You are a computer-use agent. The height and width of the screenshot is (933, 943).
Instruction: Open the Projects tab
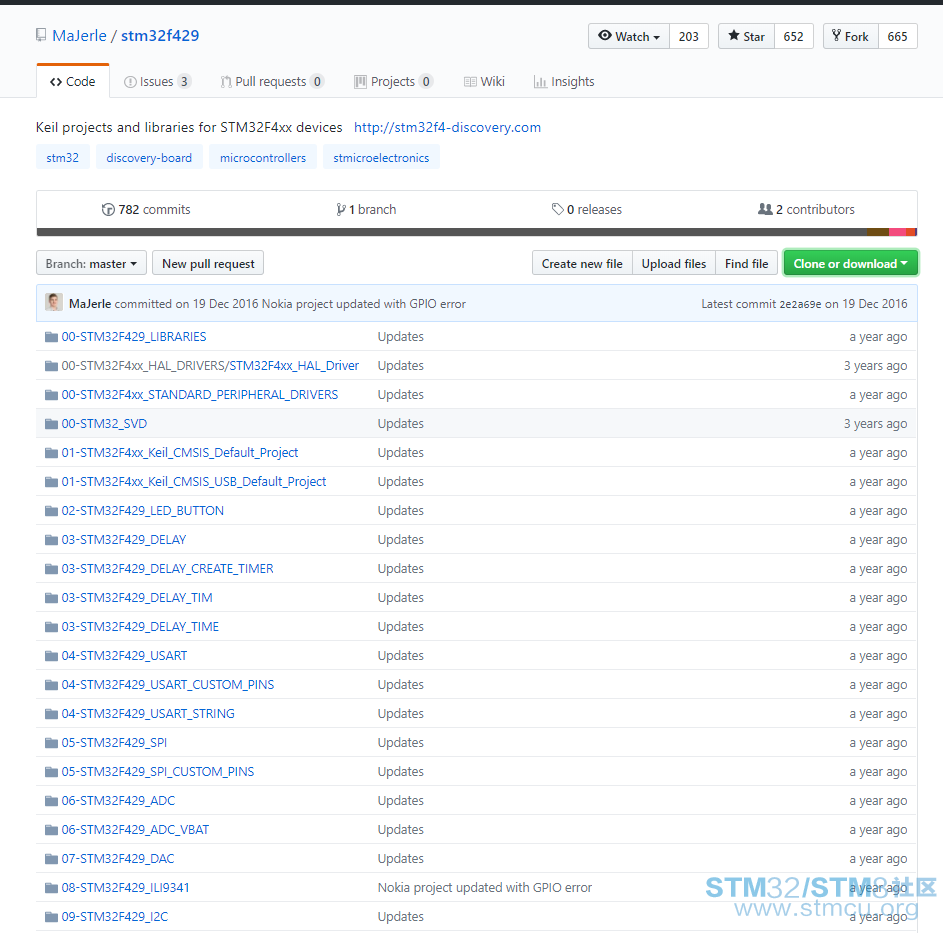point(393,81)
